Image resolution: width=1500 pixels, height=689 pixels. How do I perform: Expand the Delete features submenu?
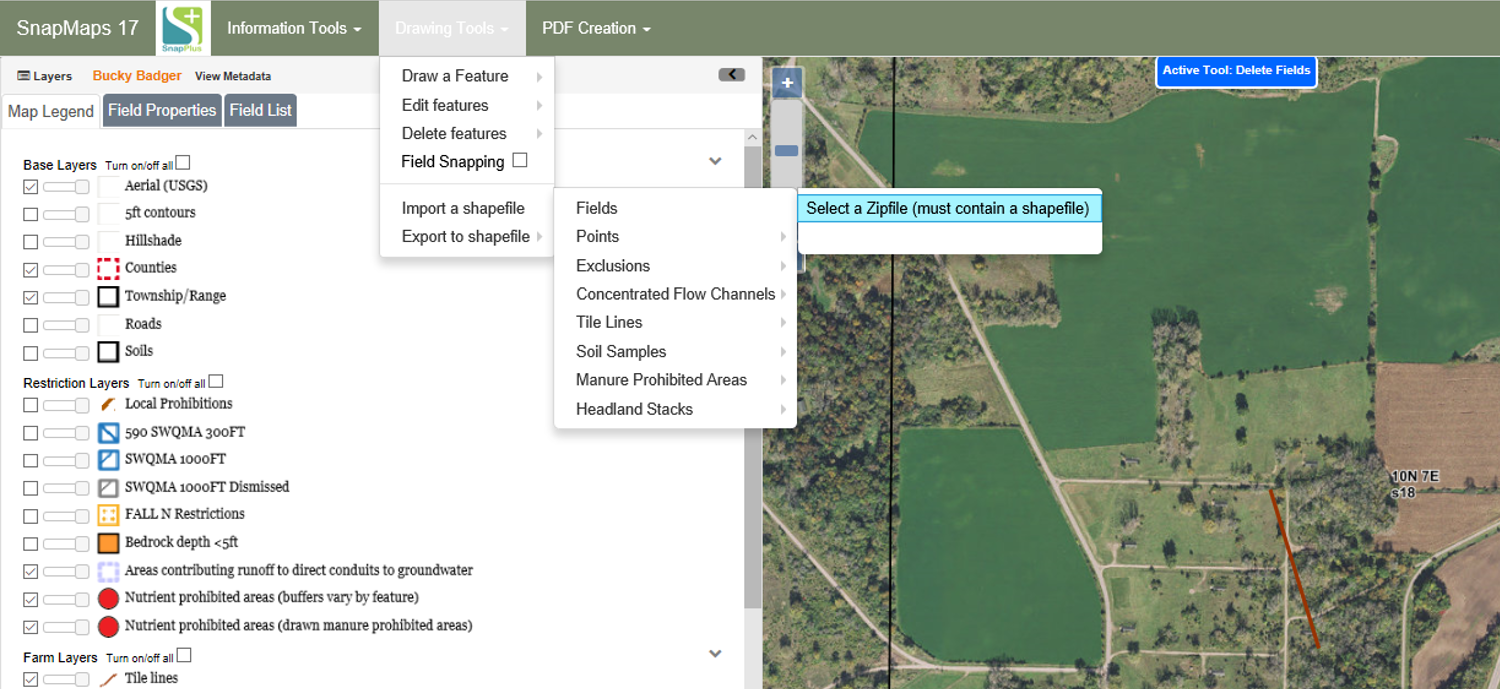click(x=467, y=133)
